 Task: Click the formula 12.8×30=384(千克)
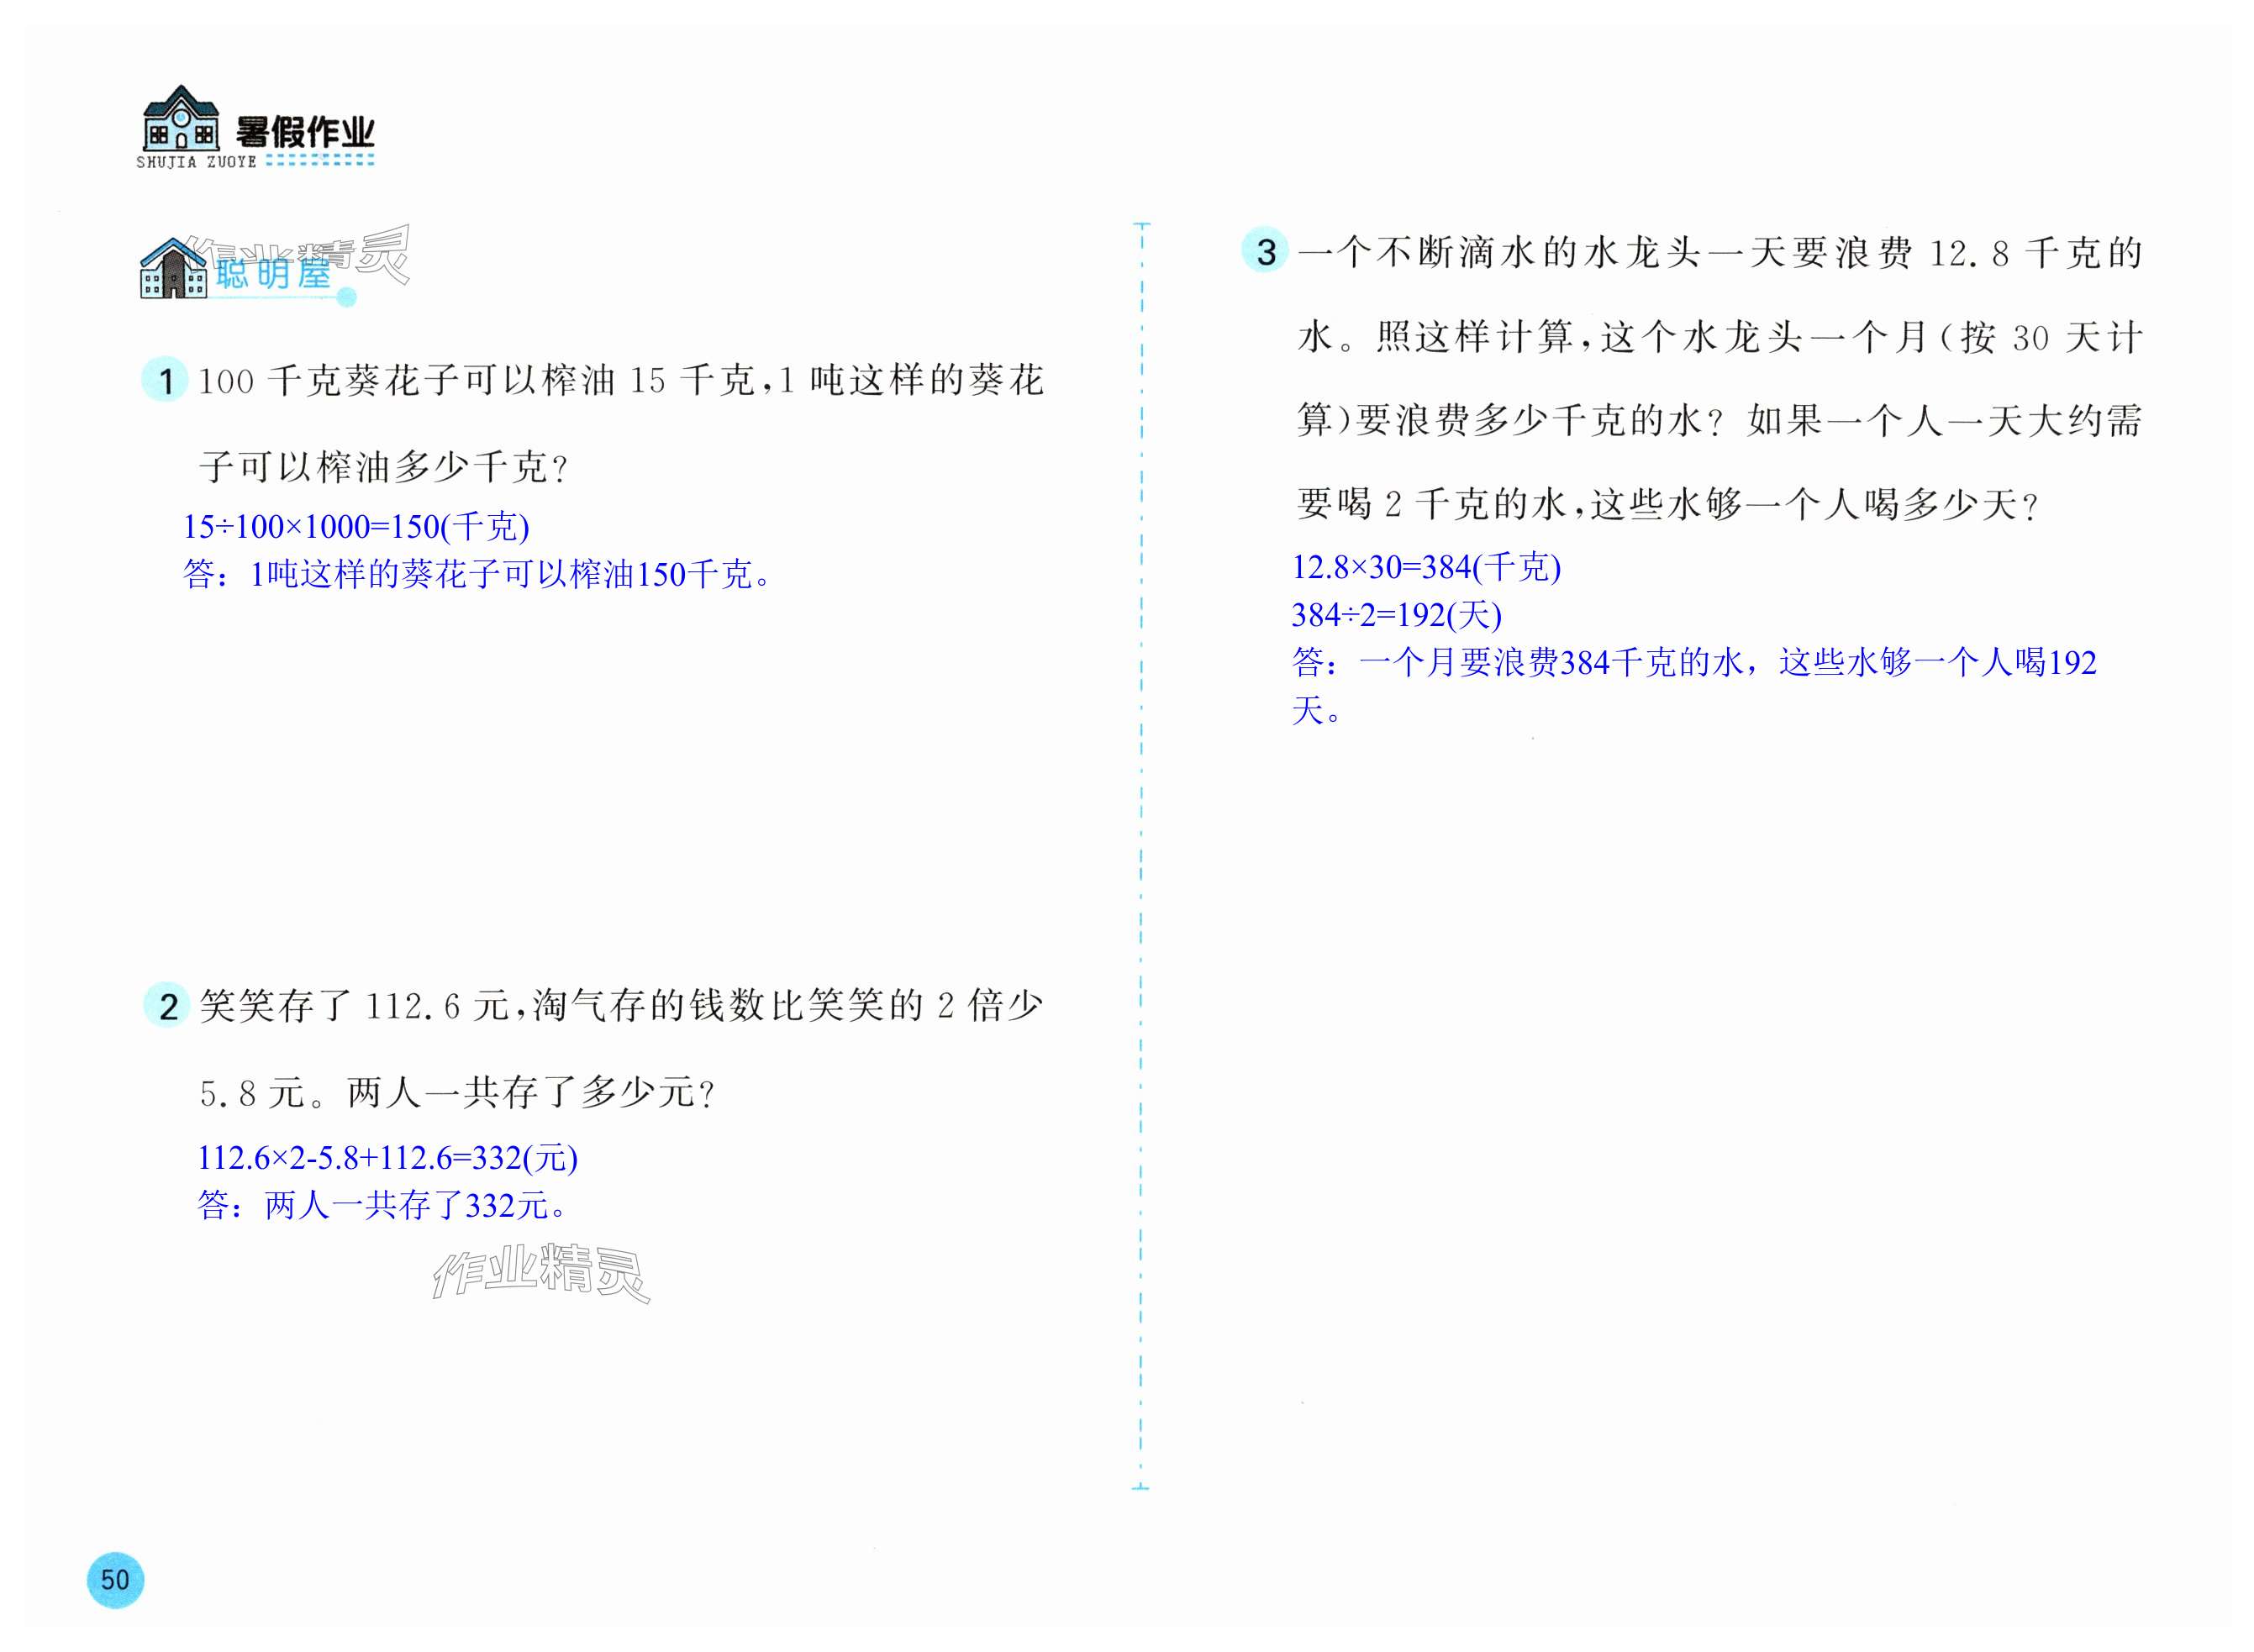[1425, 568]
